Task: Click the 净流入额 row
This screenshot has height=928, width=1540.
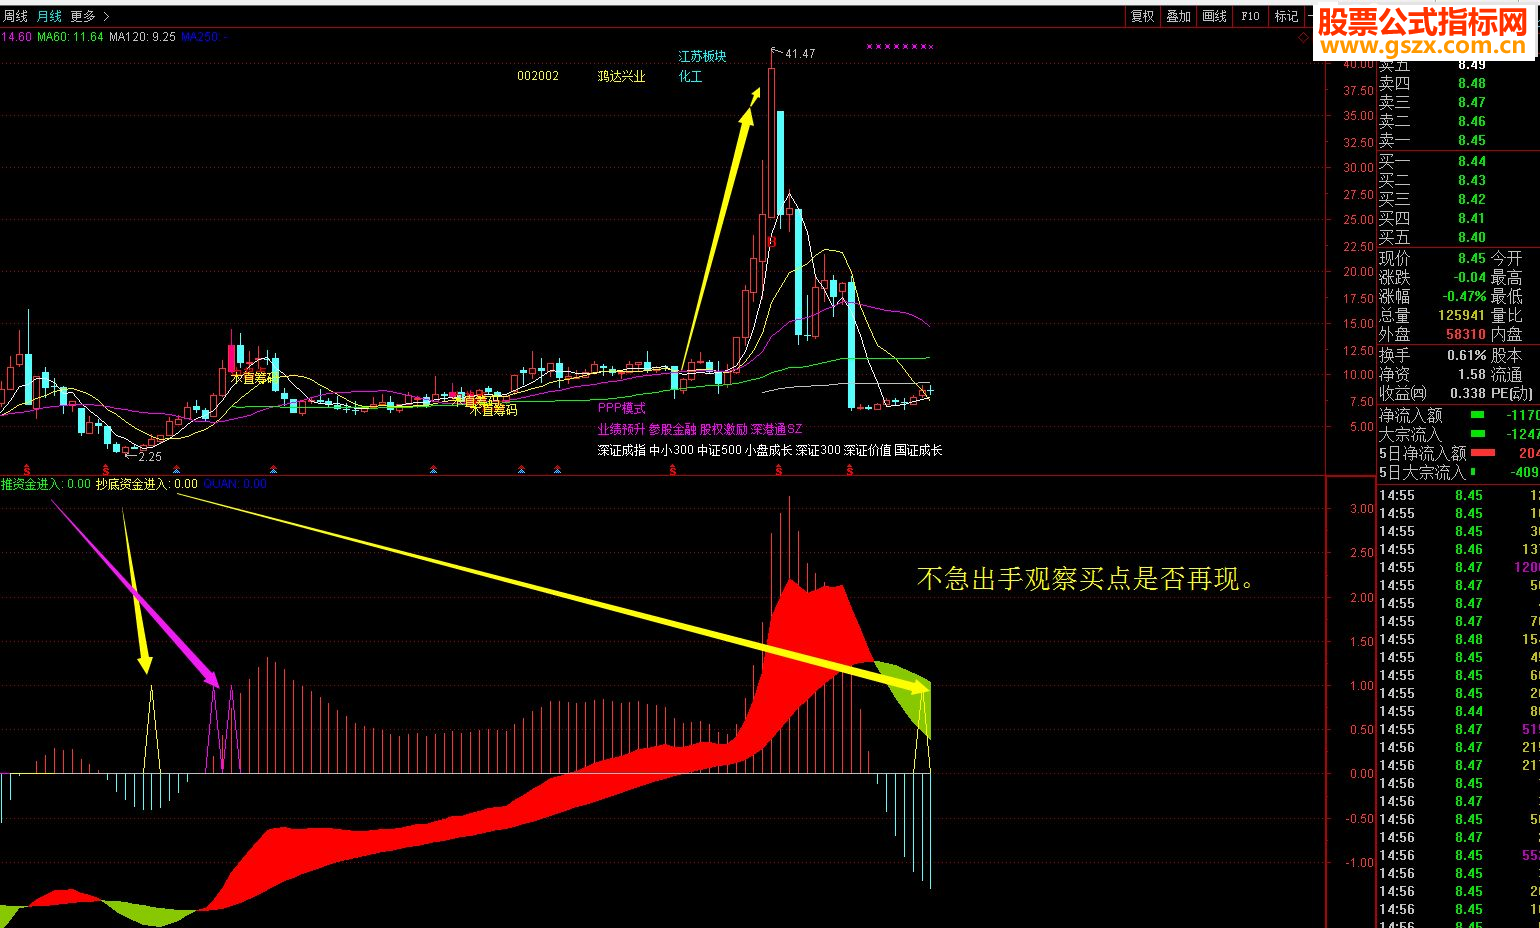Action: click(x=1458, y=415)
